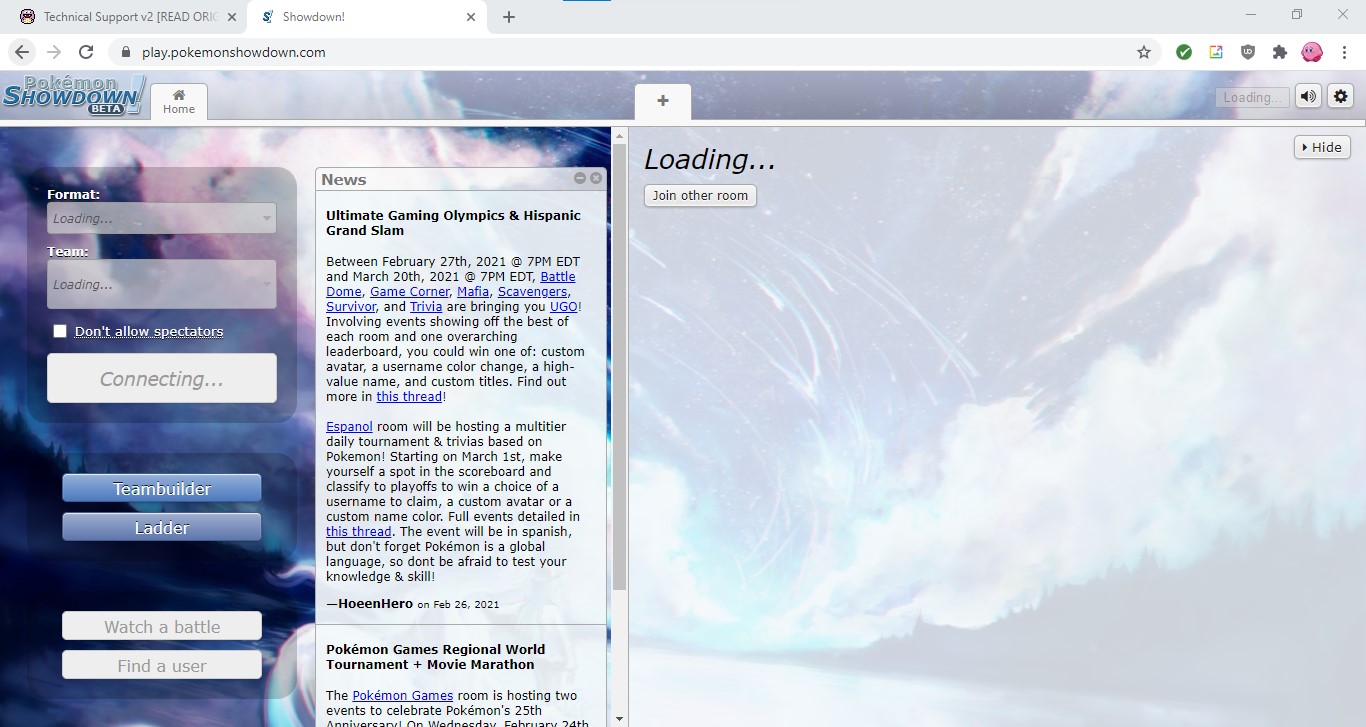
Task: Go back in browser history
Action: tap(22, 52)
